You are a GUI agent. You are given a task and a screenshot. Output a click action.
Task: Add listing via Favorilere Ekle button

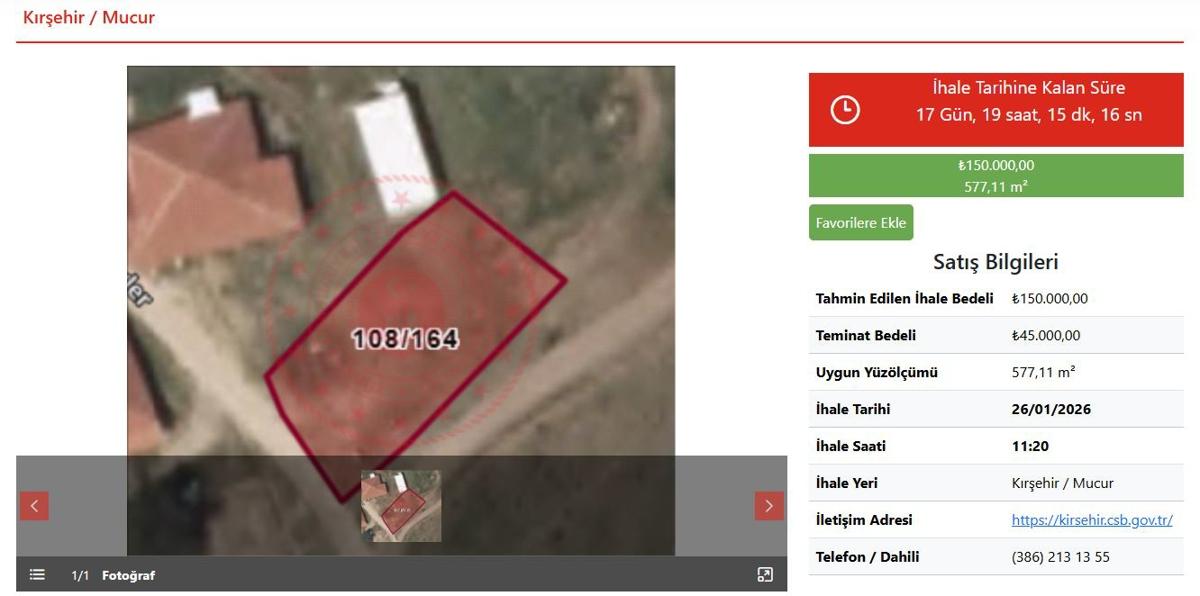[861, 223]
